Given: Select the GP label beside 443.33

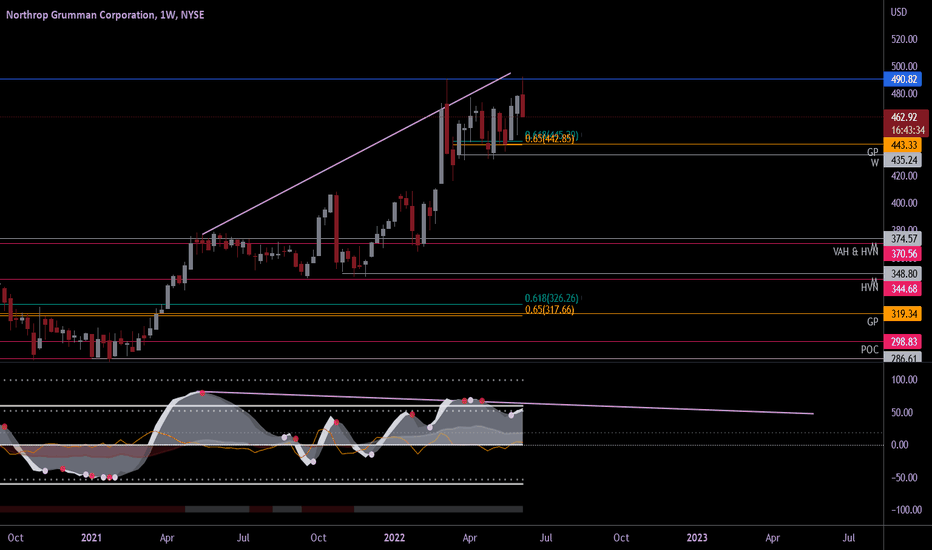Looking at the screenshot, I should point(873,152).
